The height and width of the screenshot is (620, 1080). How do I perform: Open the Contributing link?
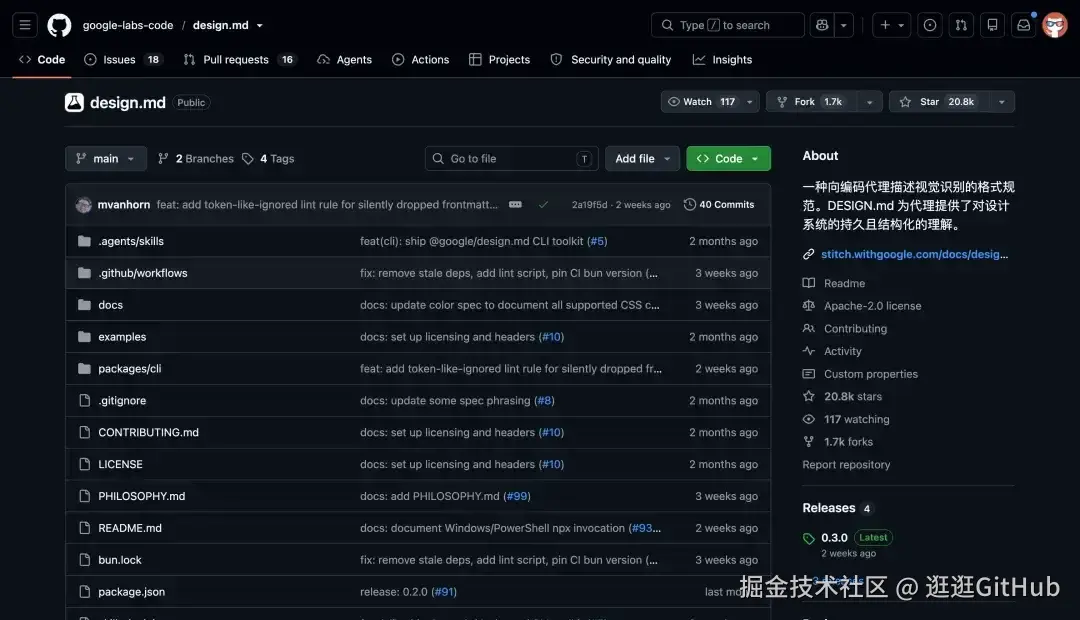[855, 329]
